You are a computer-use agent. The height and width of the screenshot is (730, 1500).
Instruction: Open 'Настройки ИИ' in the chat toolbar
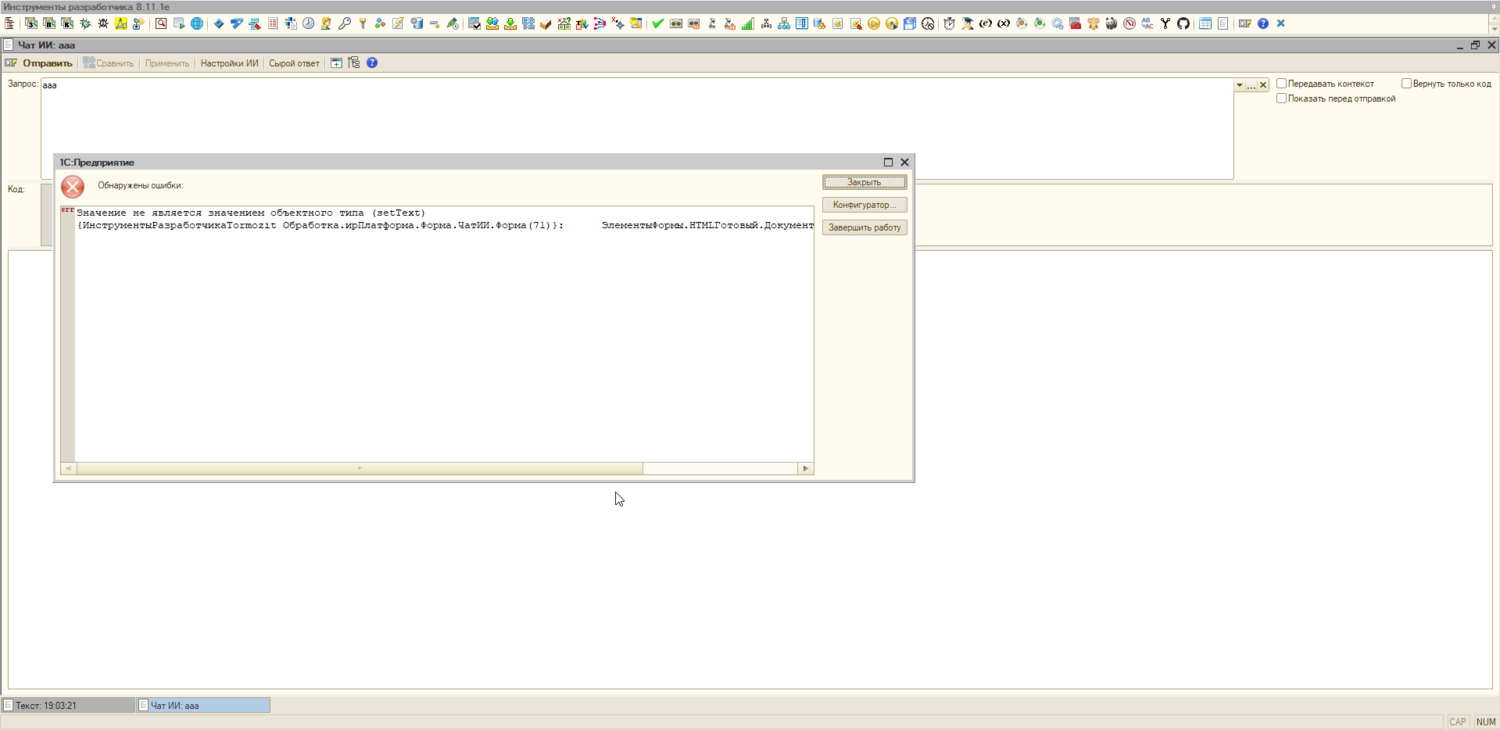coord(229,63)
